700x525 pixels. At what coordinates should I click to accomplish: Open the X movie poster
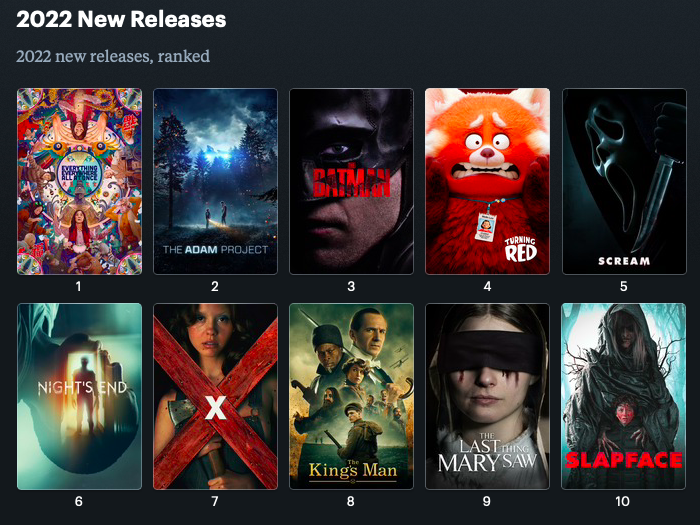[x=215, y=396]
